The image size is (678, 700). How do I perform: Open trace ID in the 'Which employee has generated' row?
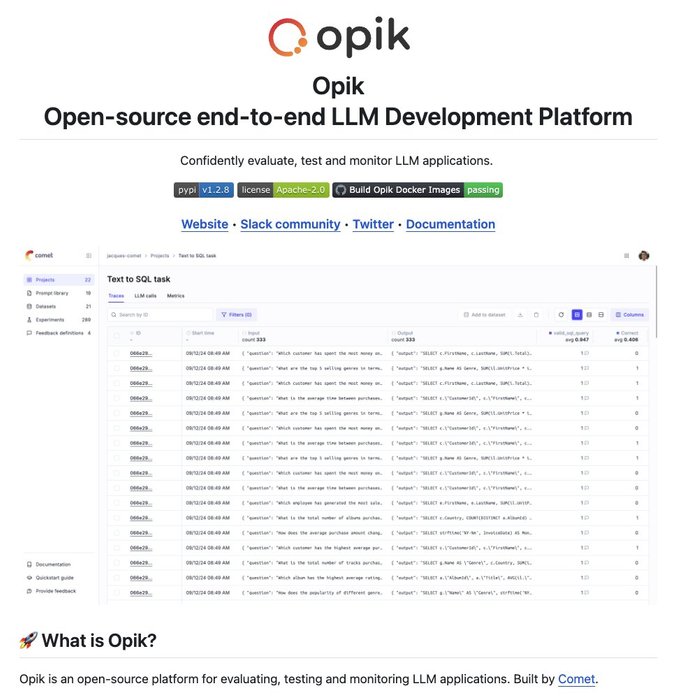coord(141,503)
